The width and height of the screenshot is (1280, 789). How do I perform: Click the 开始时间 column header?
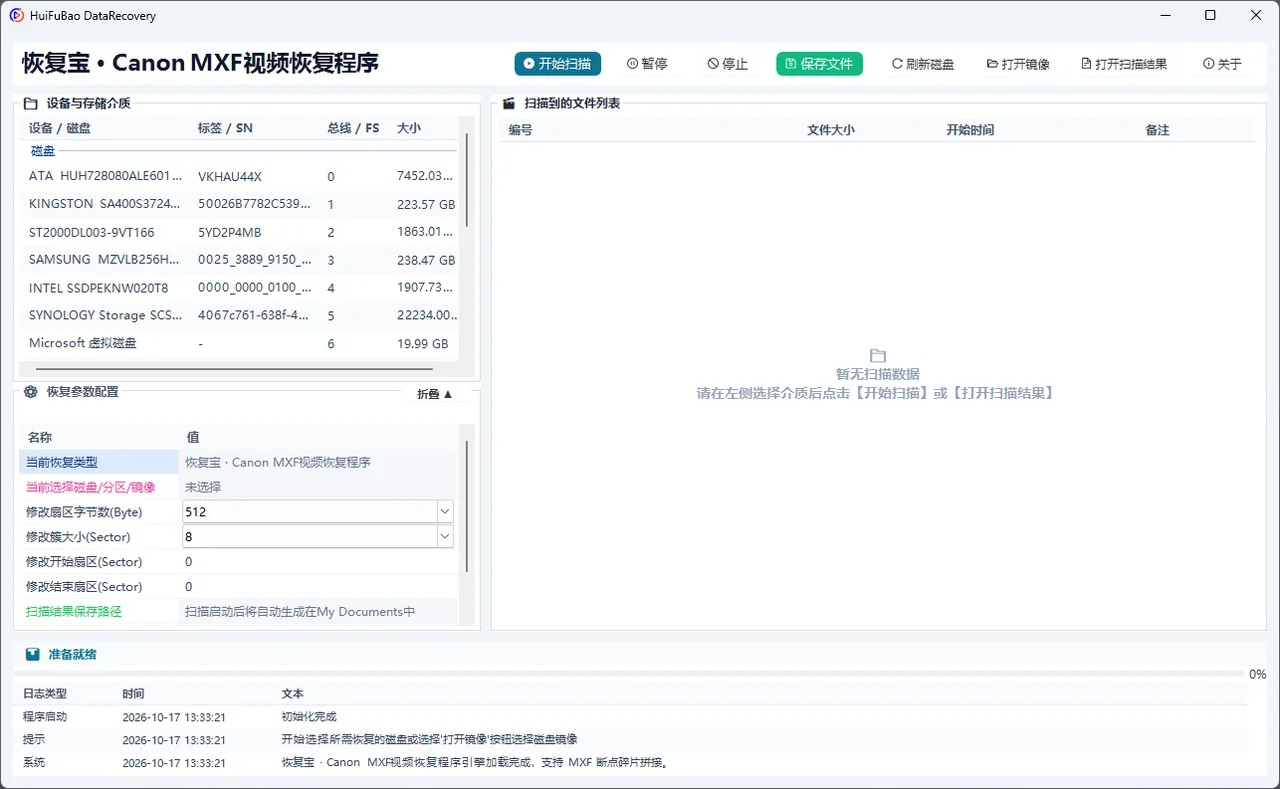pos(970,130)
